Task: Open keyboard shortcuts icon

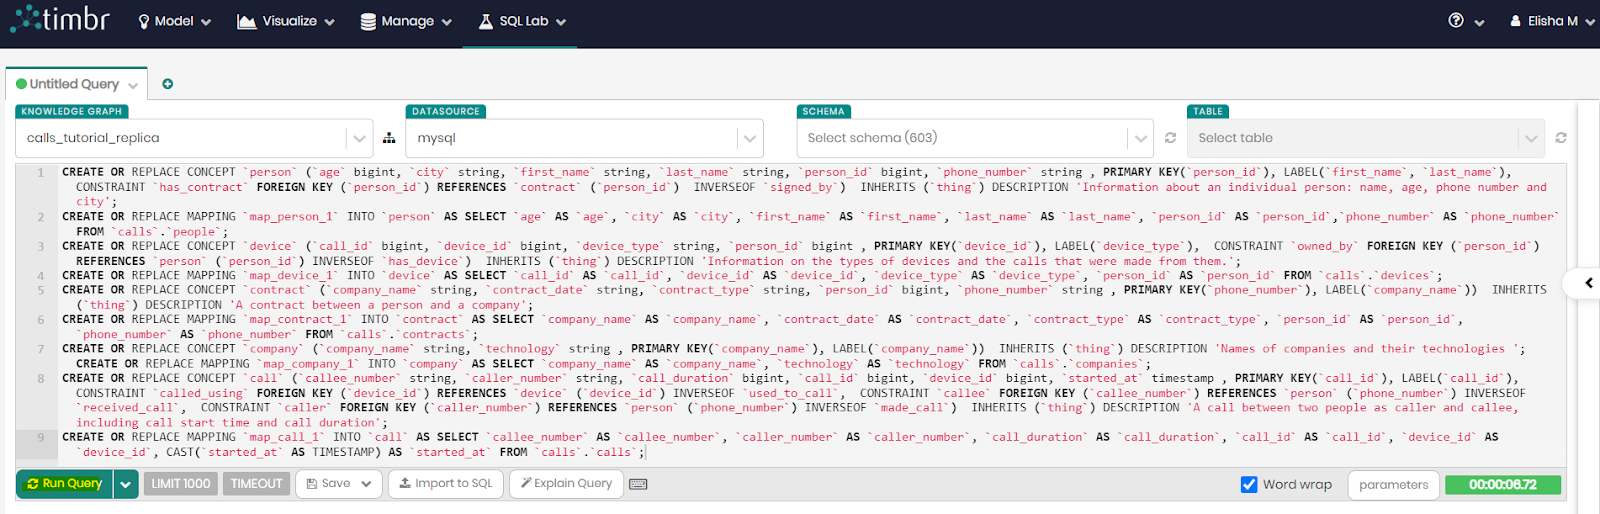Action: 638,484
